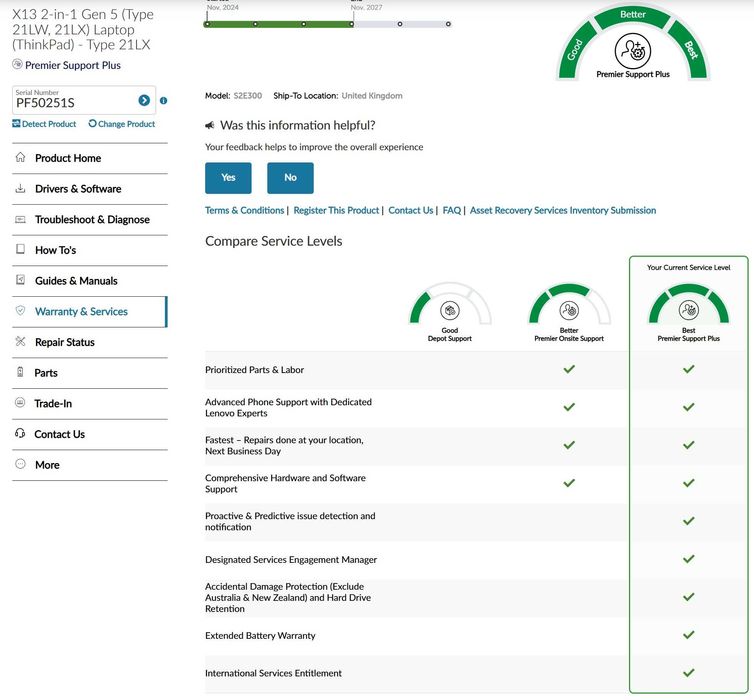Image resolution: width=754 pixels, height=700 pixels.
Task: Select the Better Premier Onsite Support gauge icon
Action: coord(569,310)
